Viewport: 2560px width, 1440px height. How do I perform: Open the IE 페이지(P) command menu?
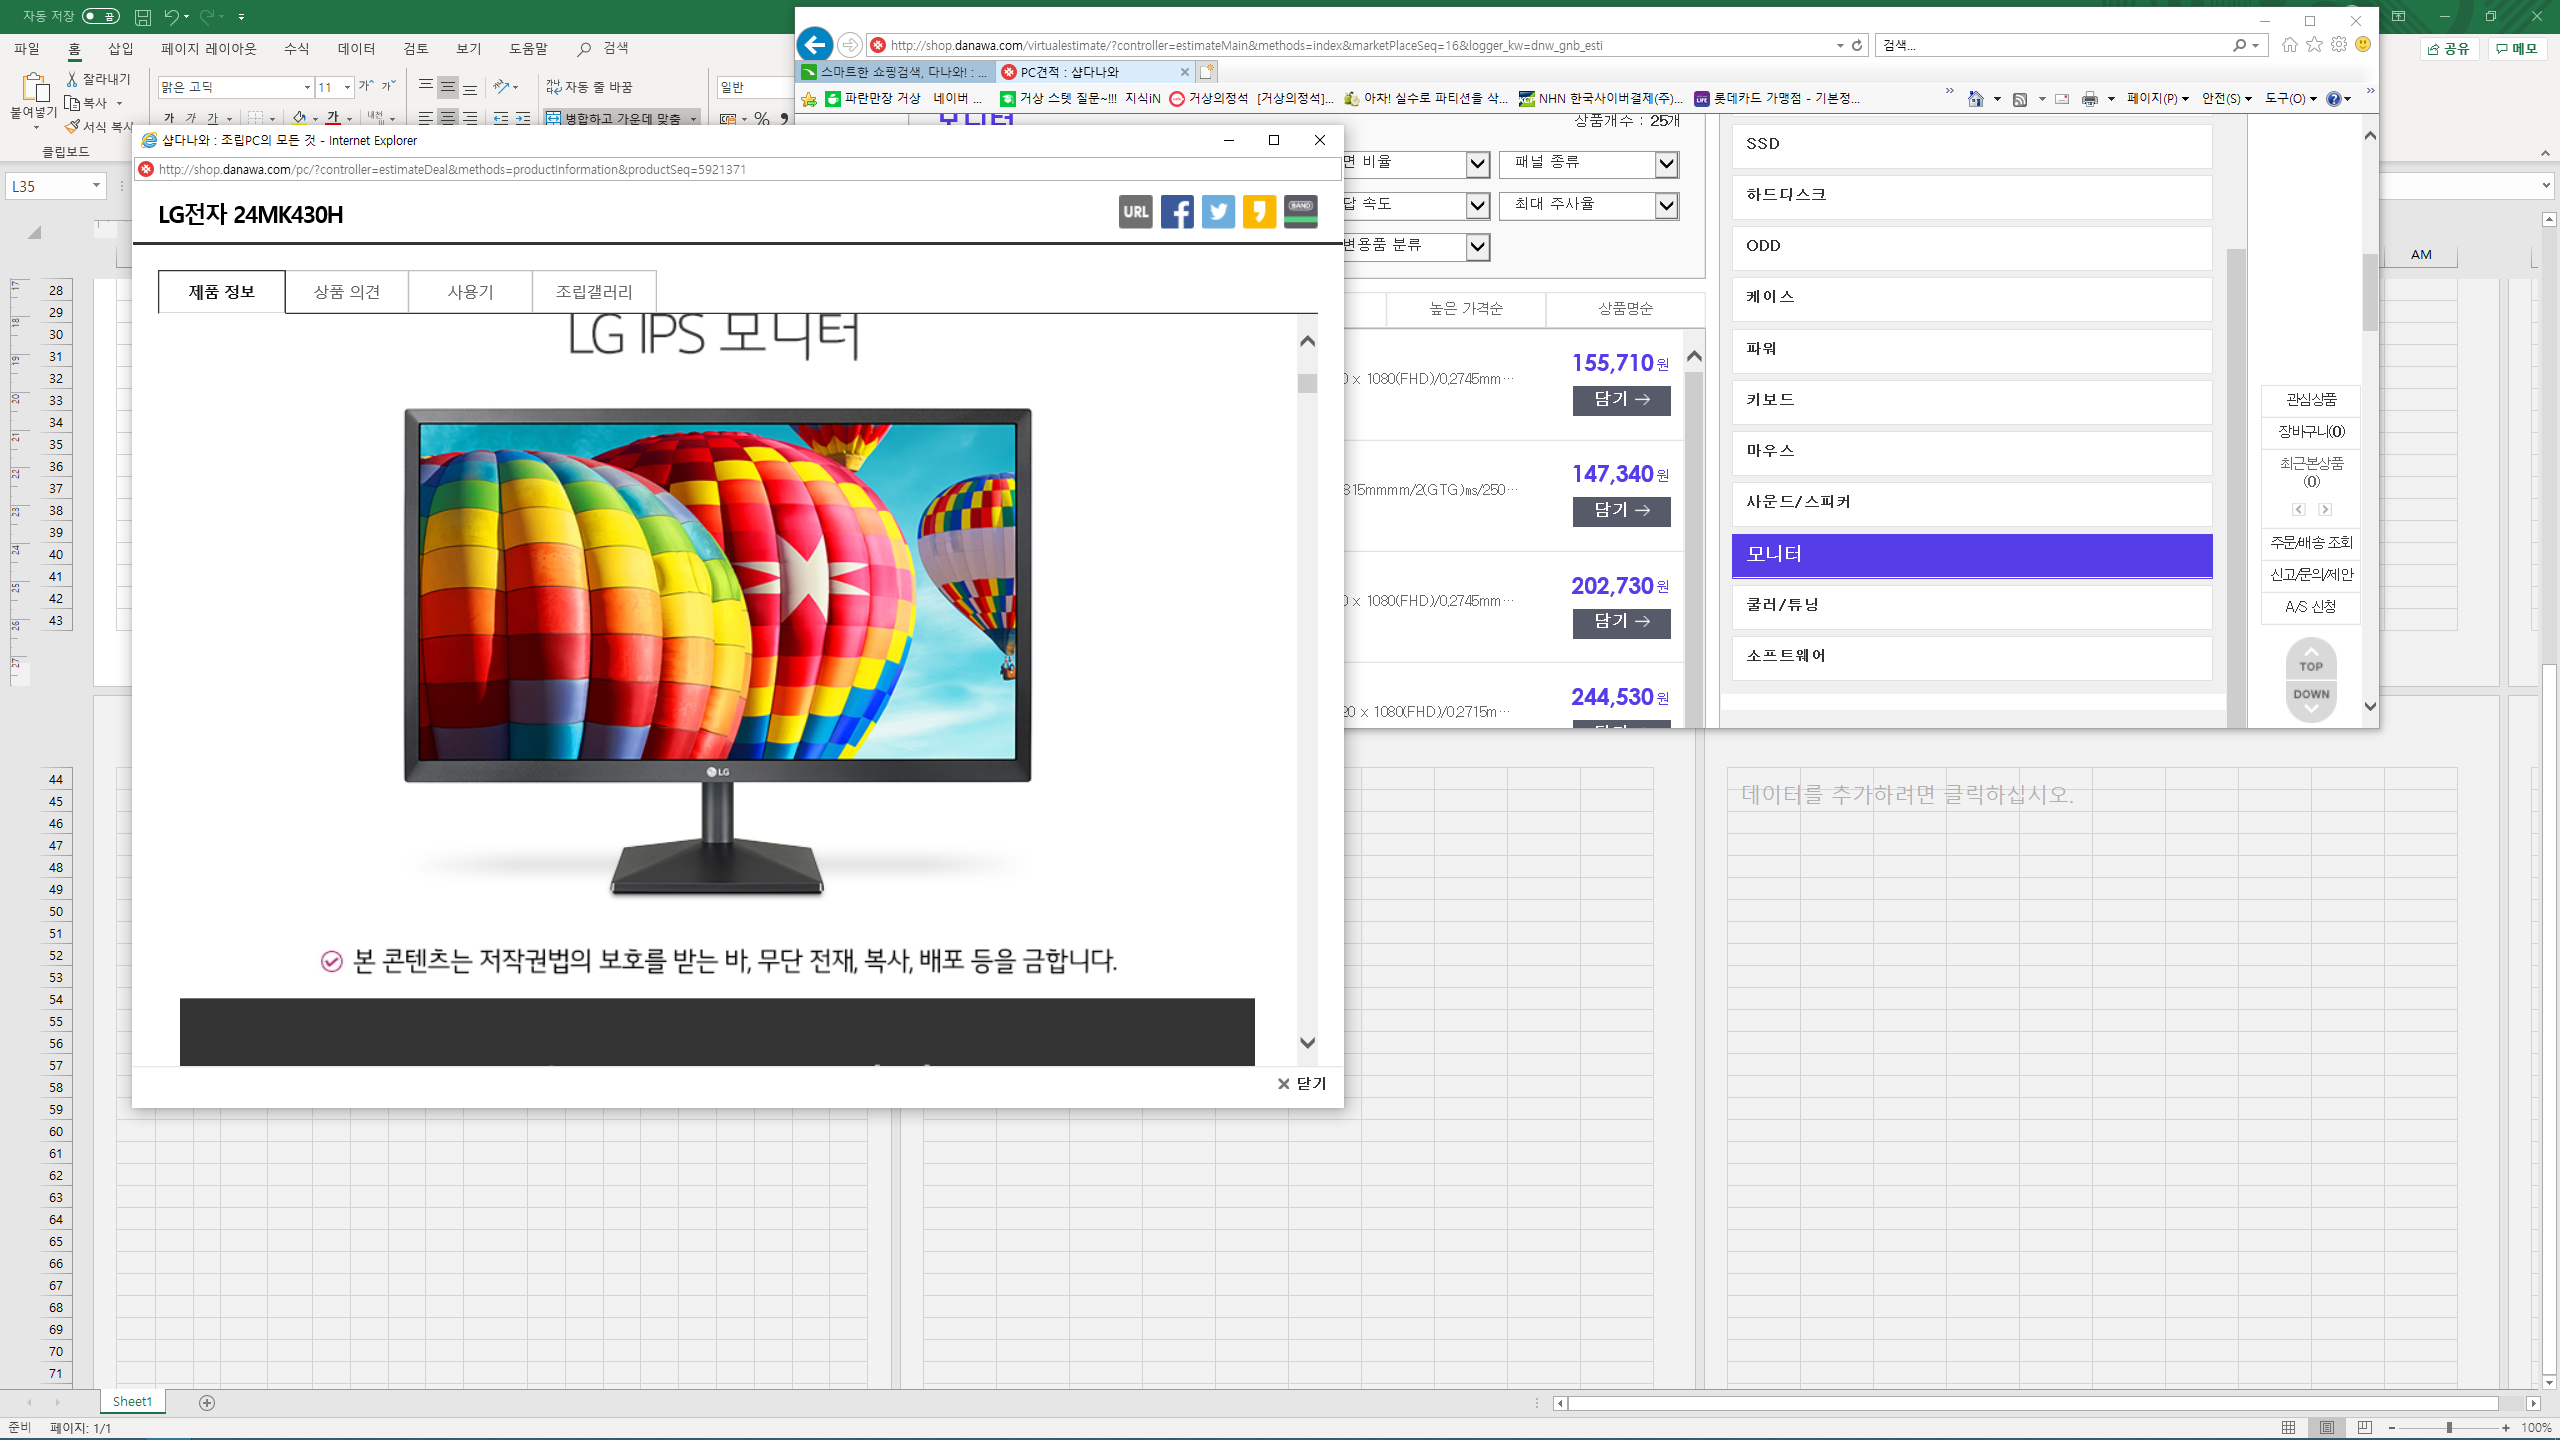2157,98
